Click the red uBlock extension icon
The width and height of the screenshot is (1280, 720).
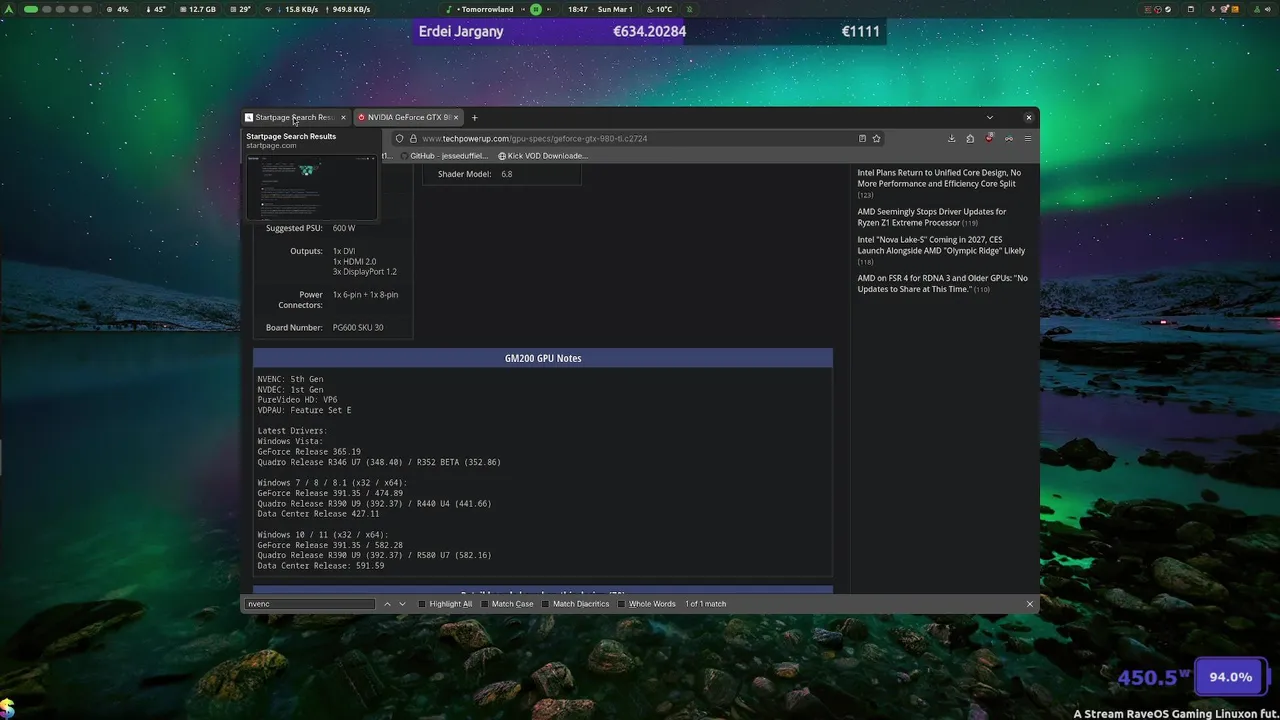click(x=989, y=138)
